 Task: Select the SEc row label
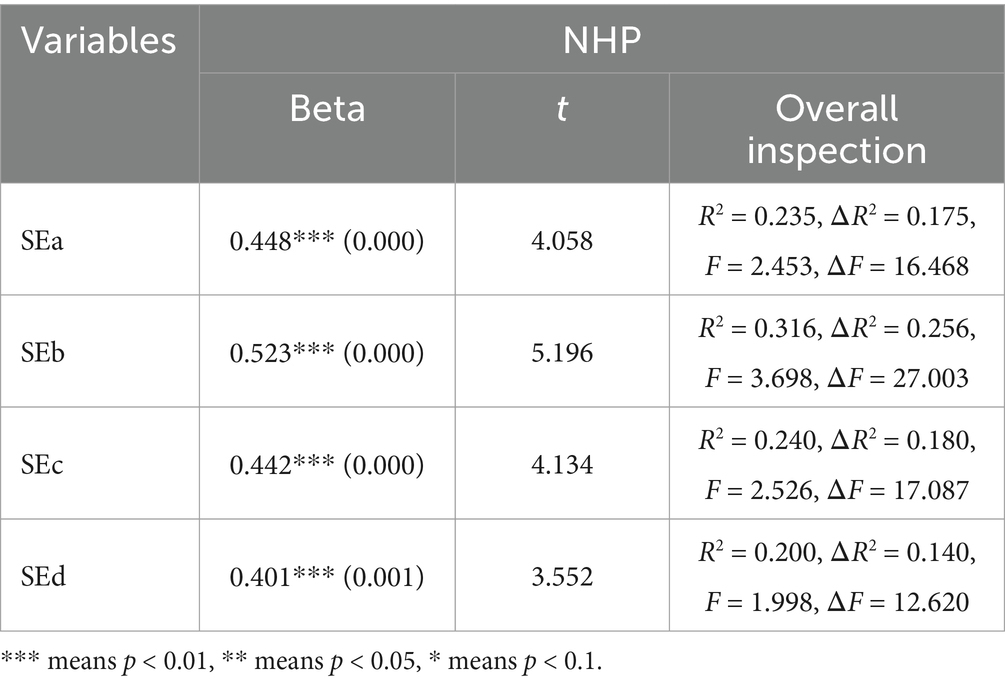[x=42, y=465]
